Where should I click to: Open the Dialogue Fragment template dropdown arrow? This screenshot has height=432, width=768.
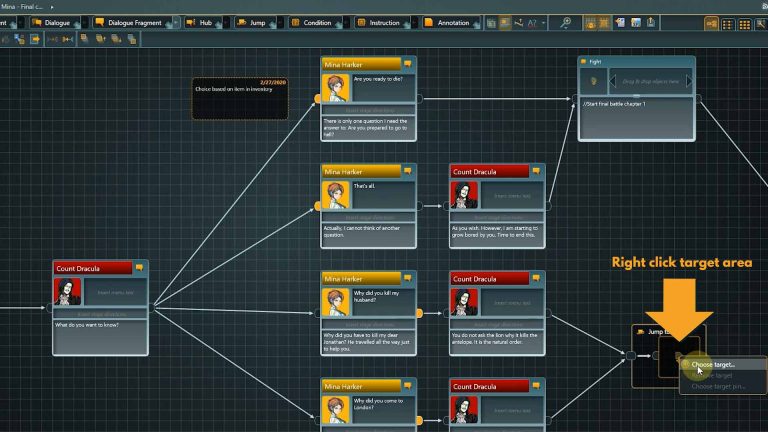tap(176, 23)
